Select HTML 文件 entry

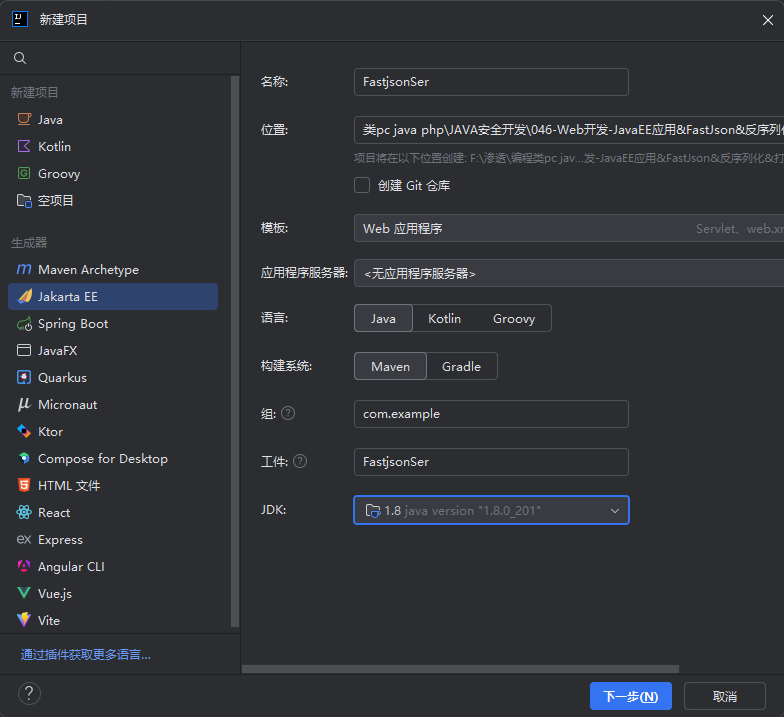113,486
